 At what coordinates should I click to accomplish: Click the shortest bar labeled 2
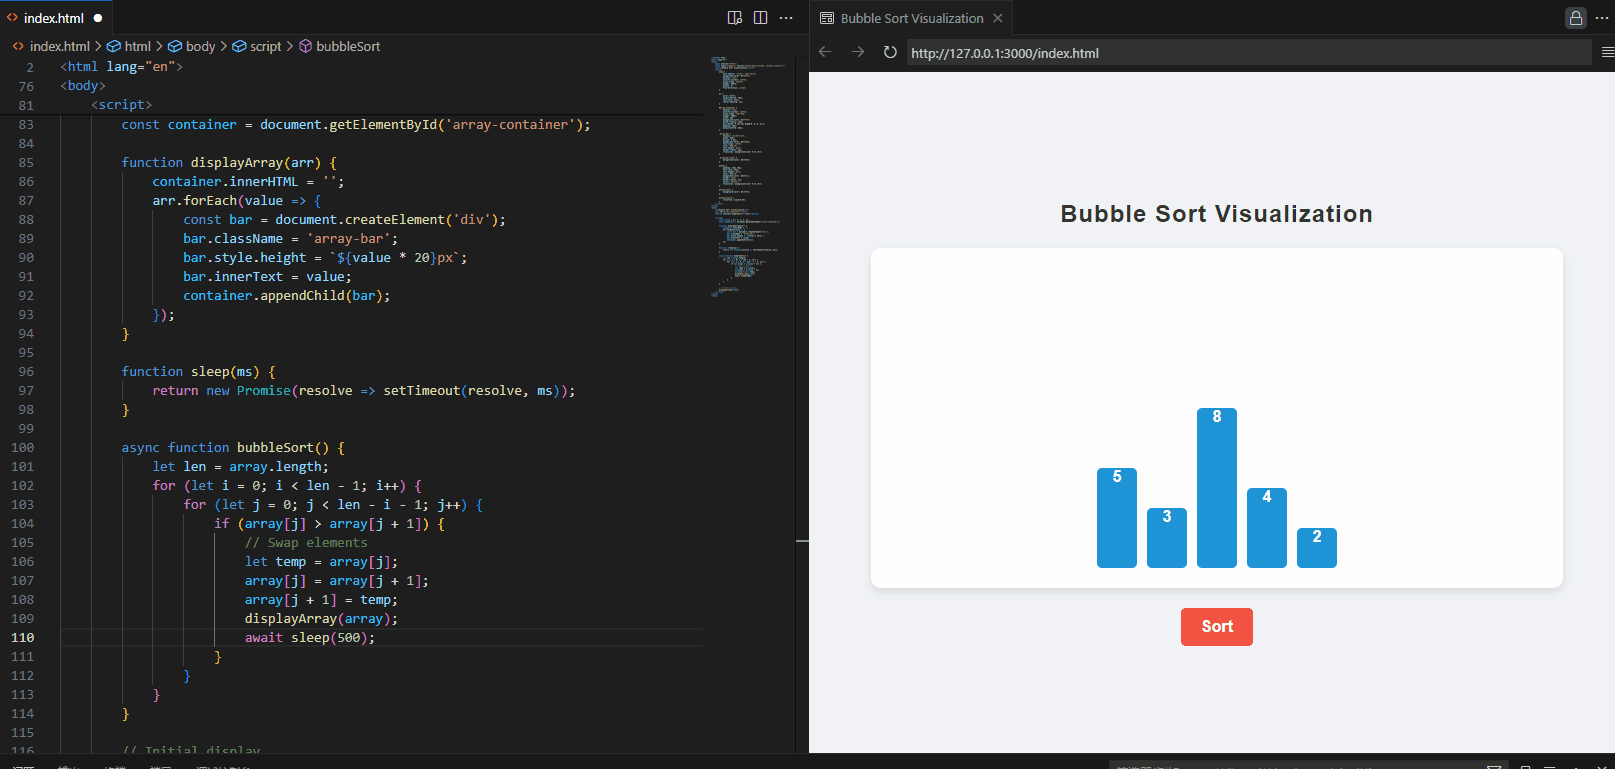pos(1317,548)
